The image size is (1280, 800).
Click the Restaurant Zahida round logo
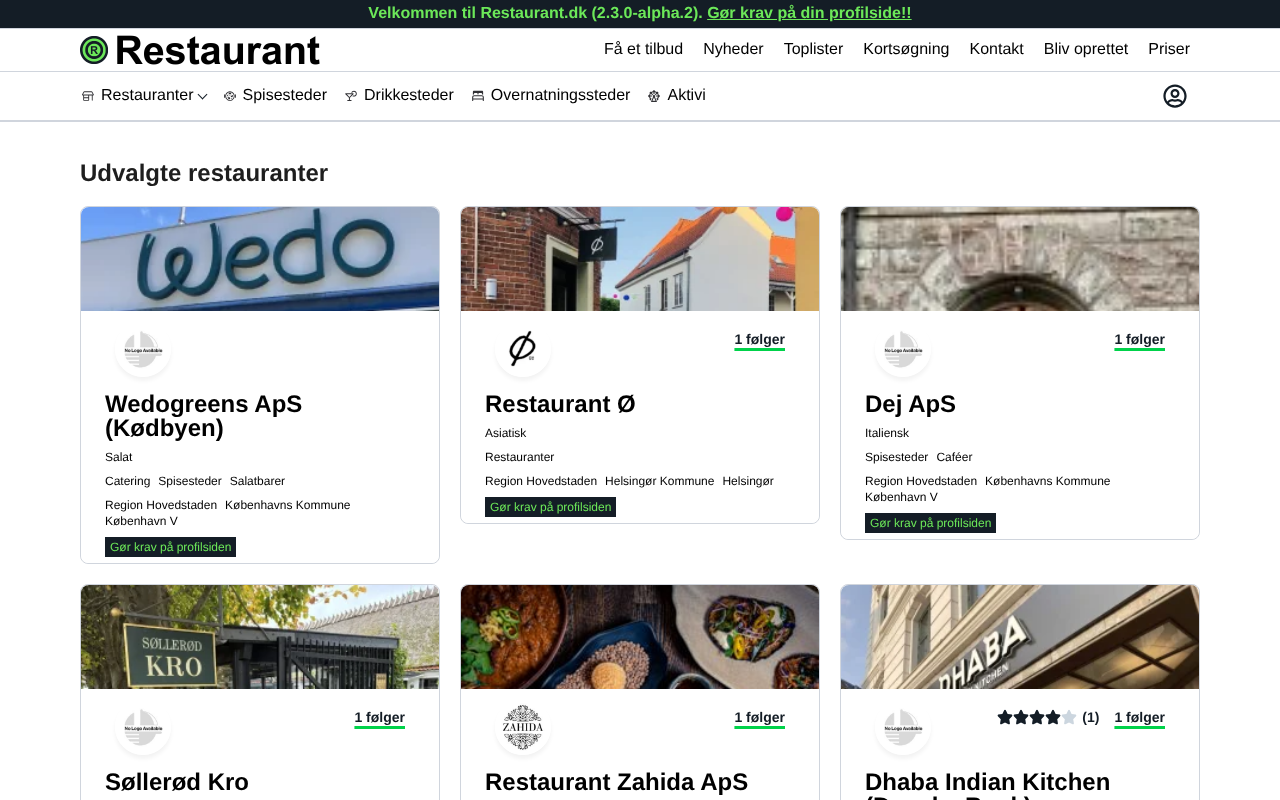(x=523, y=728)
